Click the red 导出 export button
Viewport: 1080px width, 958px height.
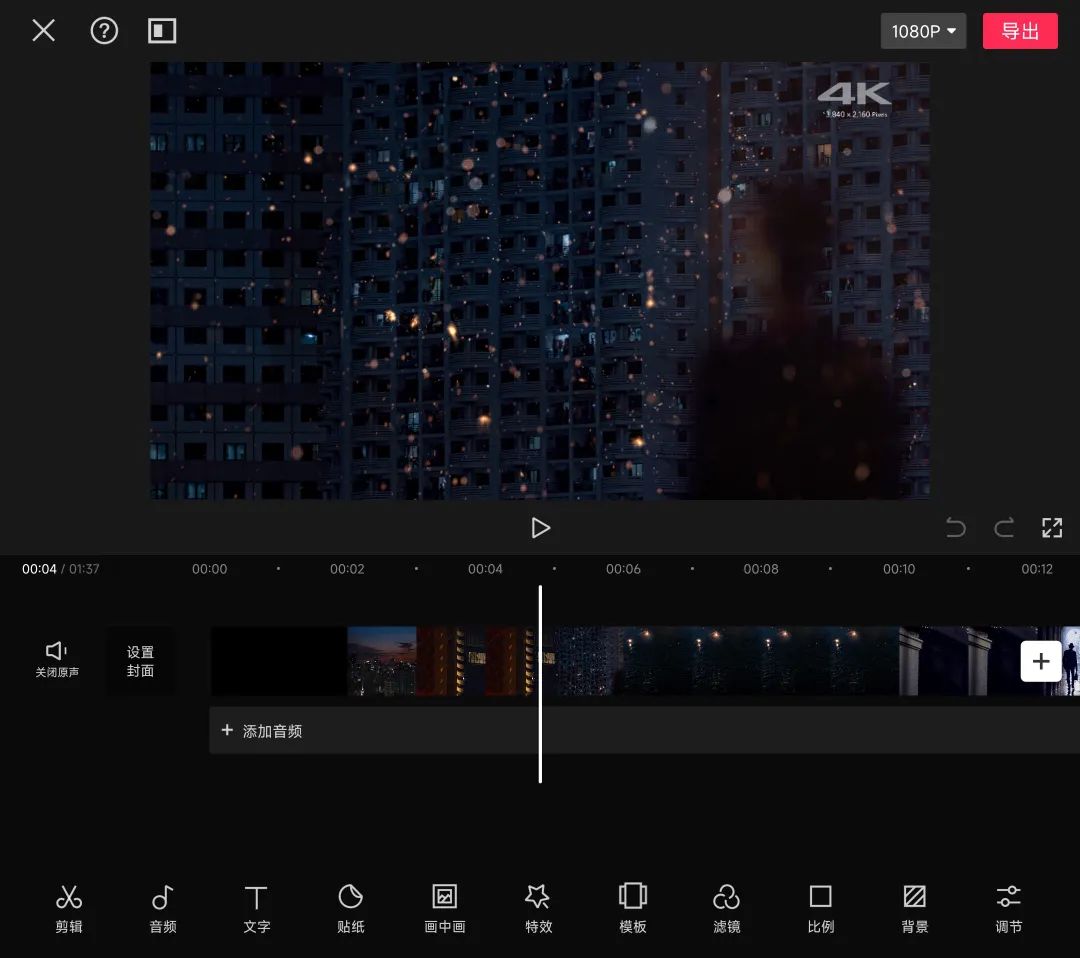pyautogui.click(x=1019, y=31)
